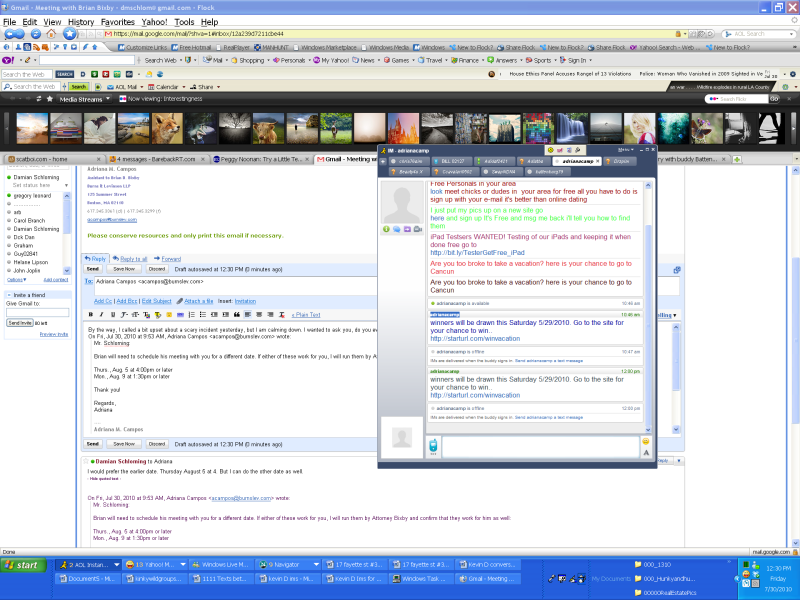
Task: Expand Yahoo Shopping toolbar dropdown
Action: pos(268,60)
